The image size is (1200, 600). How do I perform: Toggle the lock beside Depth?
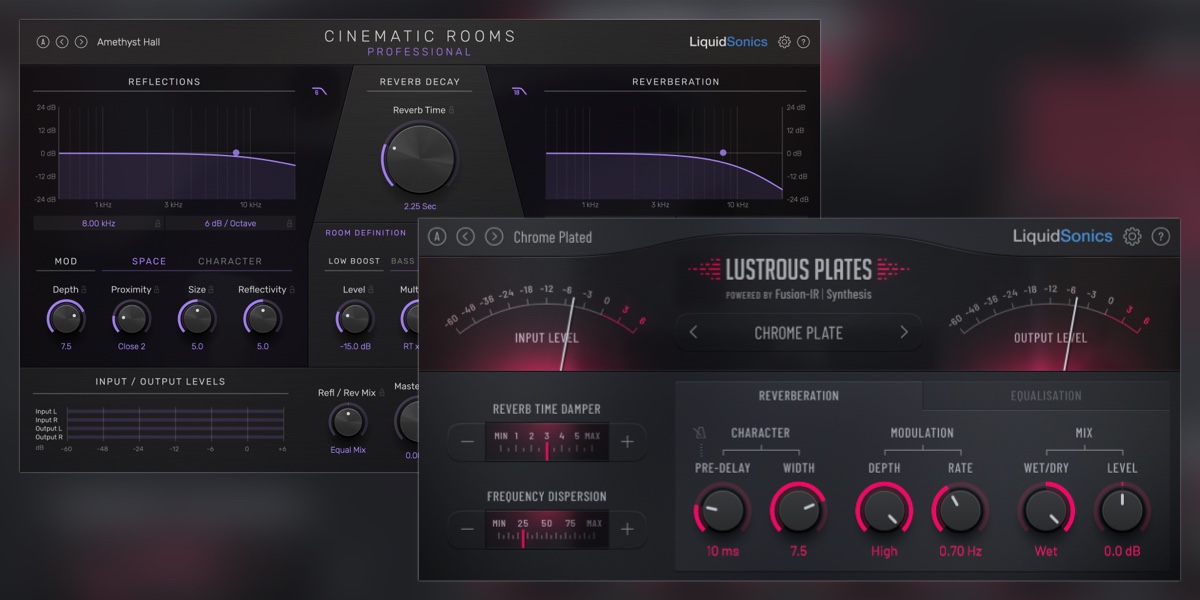coord(84,290)
